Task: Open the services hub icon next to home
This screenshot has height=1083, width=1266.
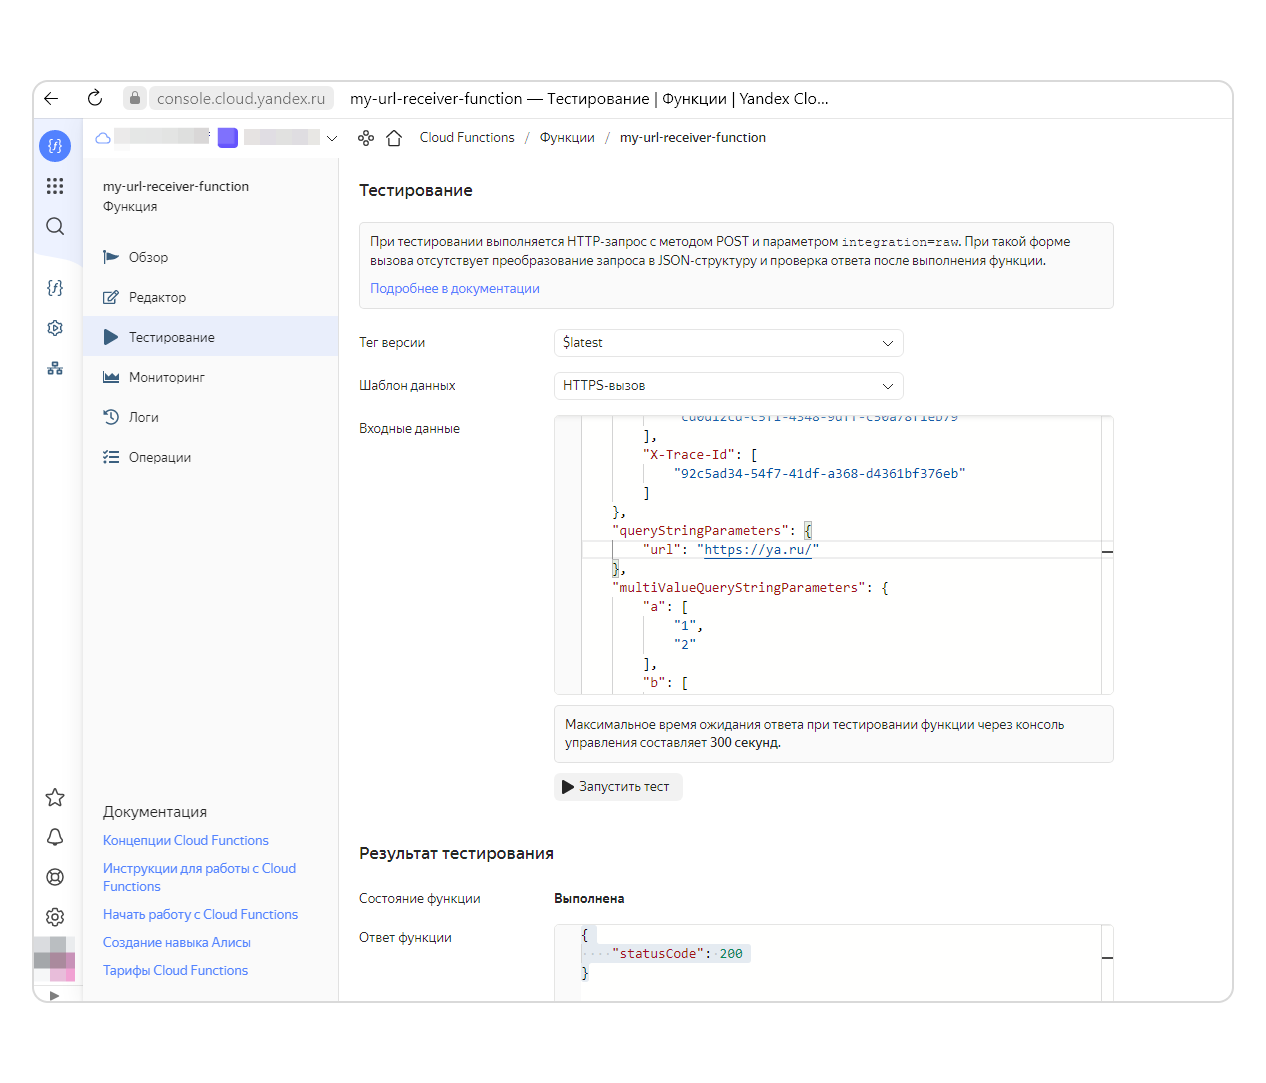Action: (366, 138)
